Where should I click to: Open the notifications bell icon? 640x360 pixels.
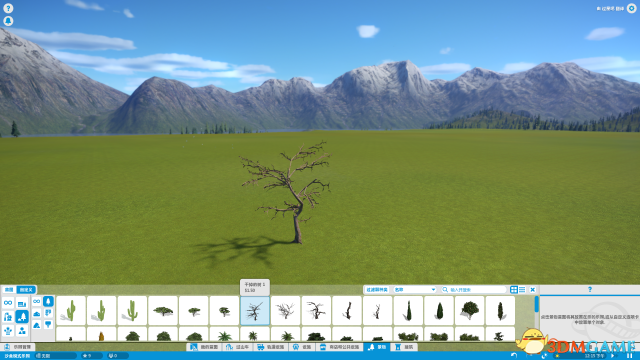(8, 21)
